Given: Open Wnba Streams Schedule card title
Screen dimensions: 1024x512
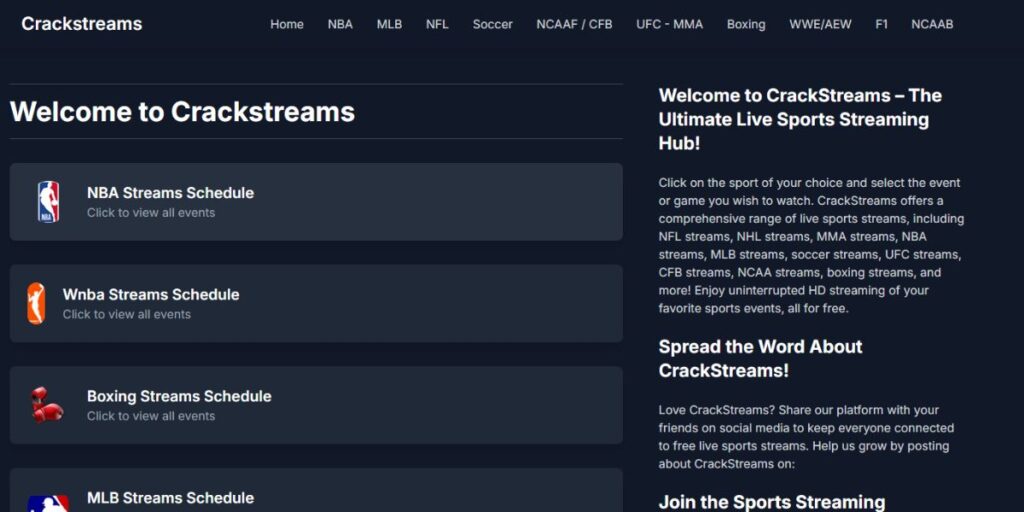Looking at the screenshot, I should click(x=151, y=295).
